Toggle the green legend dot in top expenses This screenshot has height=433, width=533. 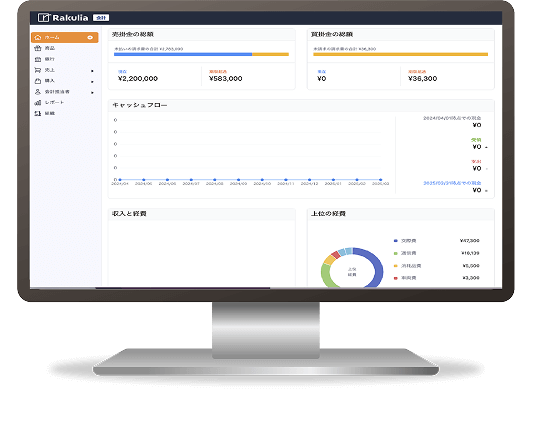(x=395, y=253)
